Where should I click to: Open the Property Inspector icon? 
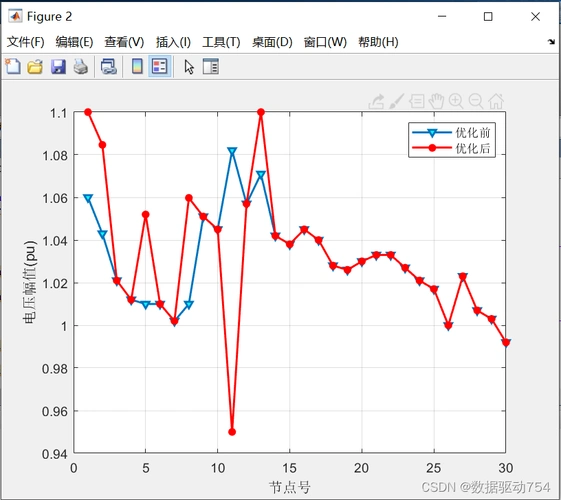click(x=211, y=67)
